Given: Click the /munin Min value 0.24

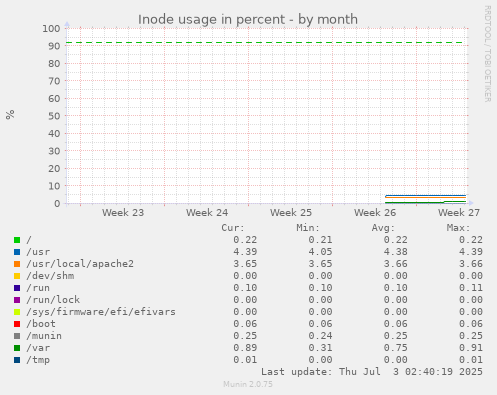Looking at the screenshot, I should tap(320, 336).
